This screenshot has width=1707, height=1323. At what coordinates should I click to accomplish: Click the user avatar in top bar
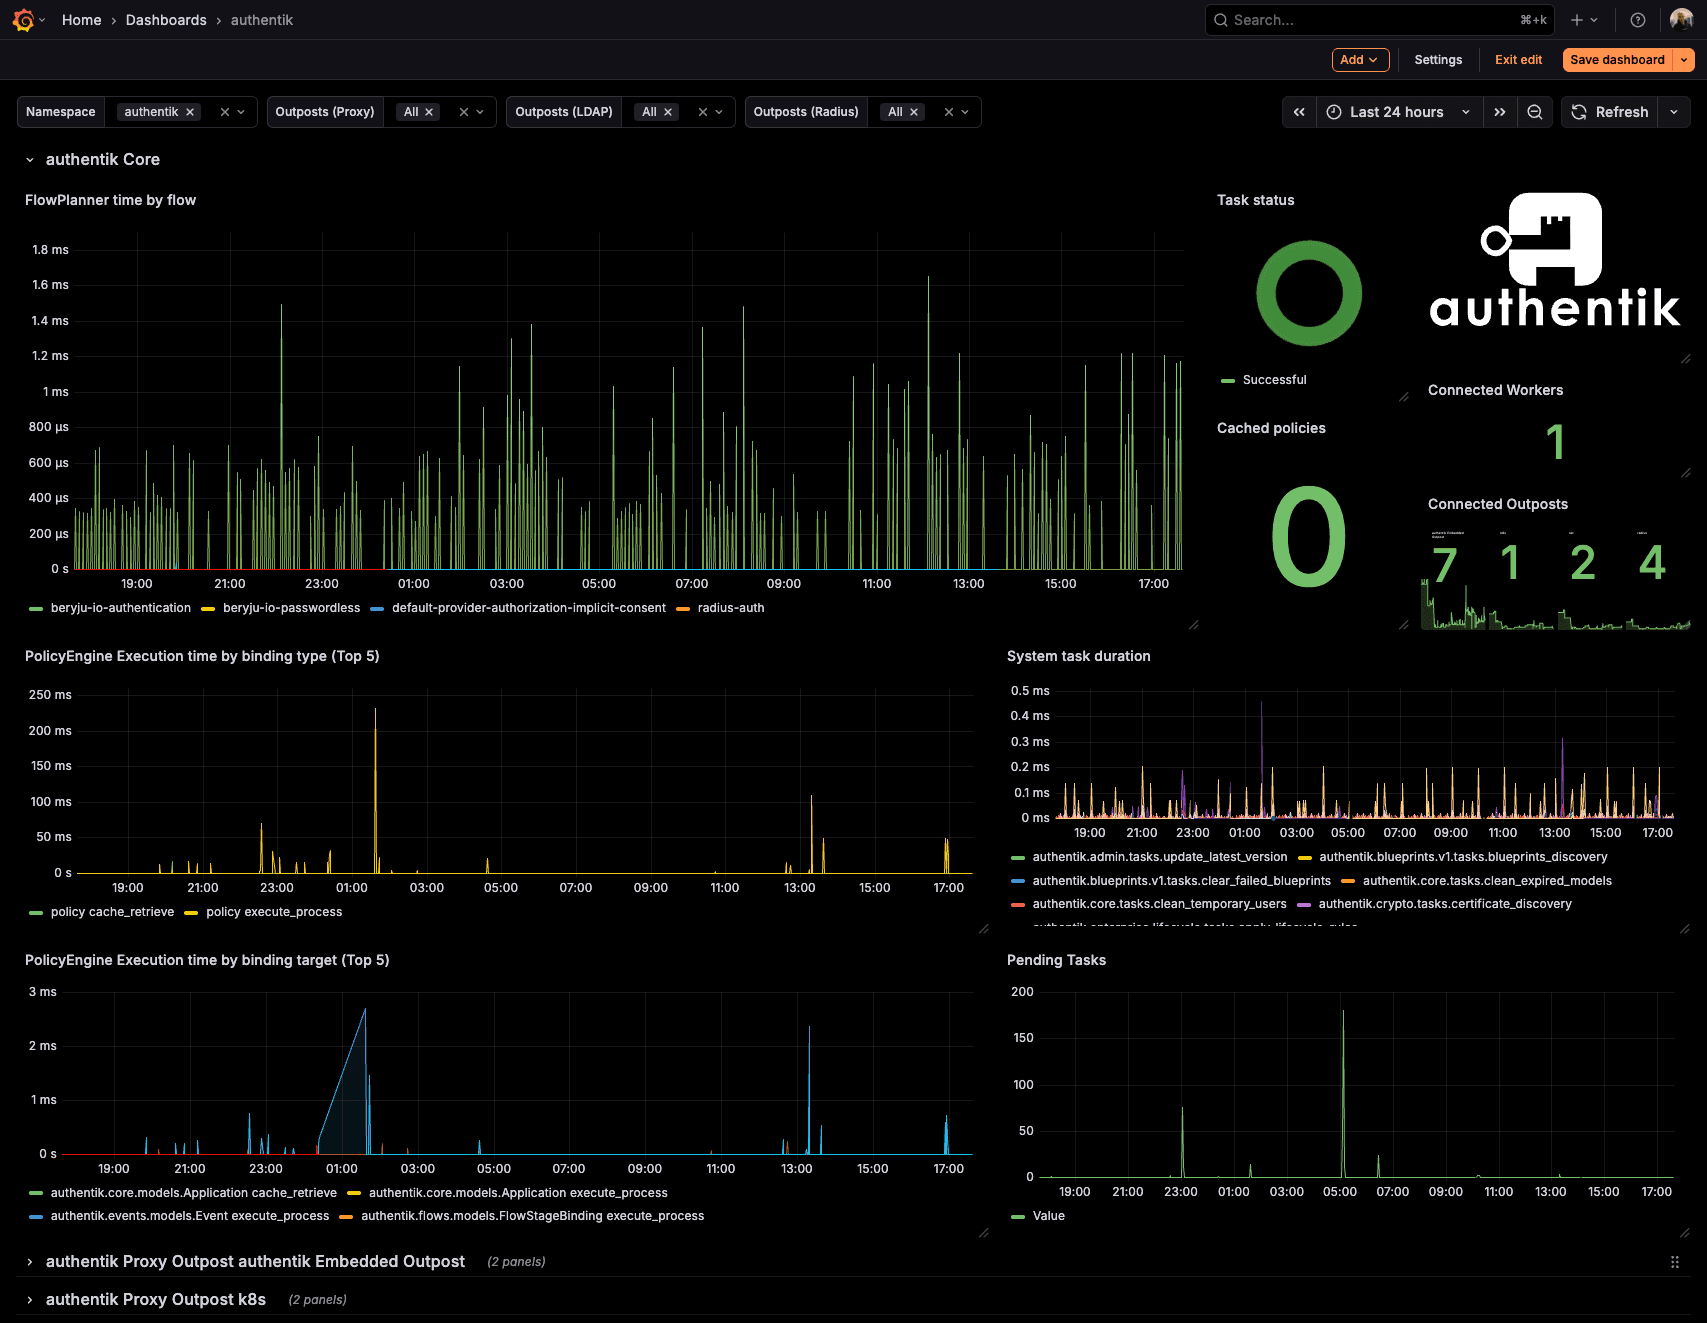click(1681, 20)
